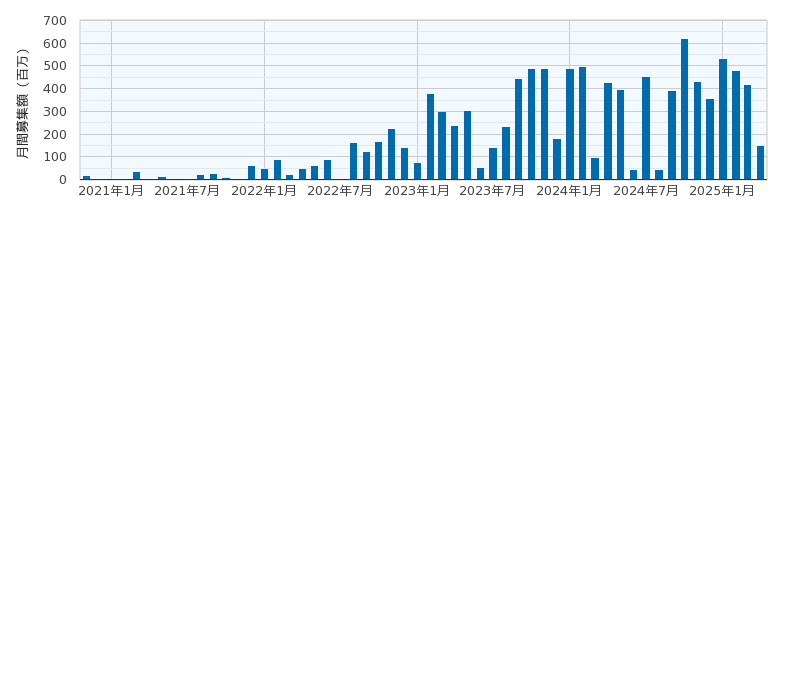Click the '2024年1月' axis label

pyautogui.click(x=569, y=191)
